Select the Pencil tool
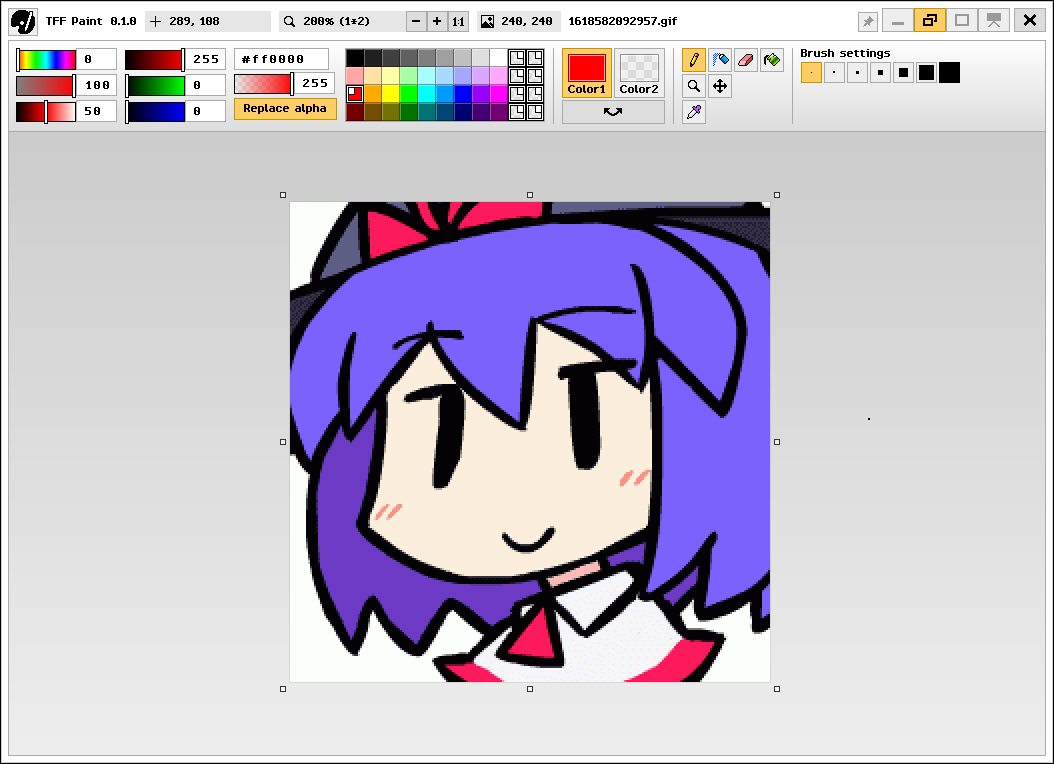This screenshot has height=764, width=1054. click(694, 60)
